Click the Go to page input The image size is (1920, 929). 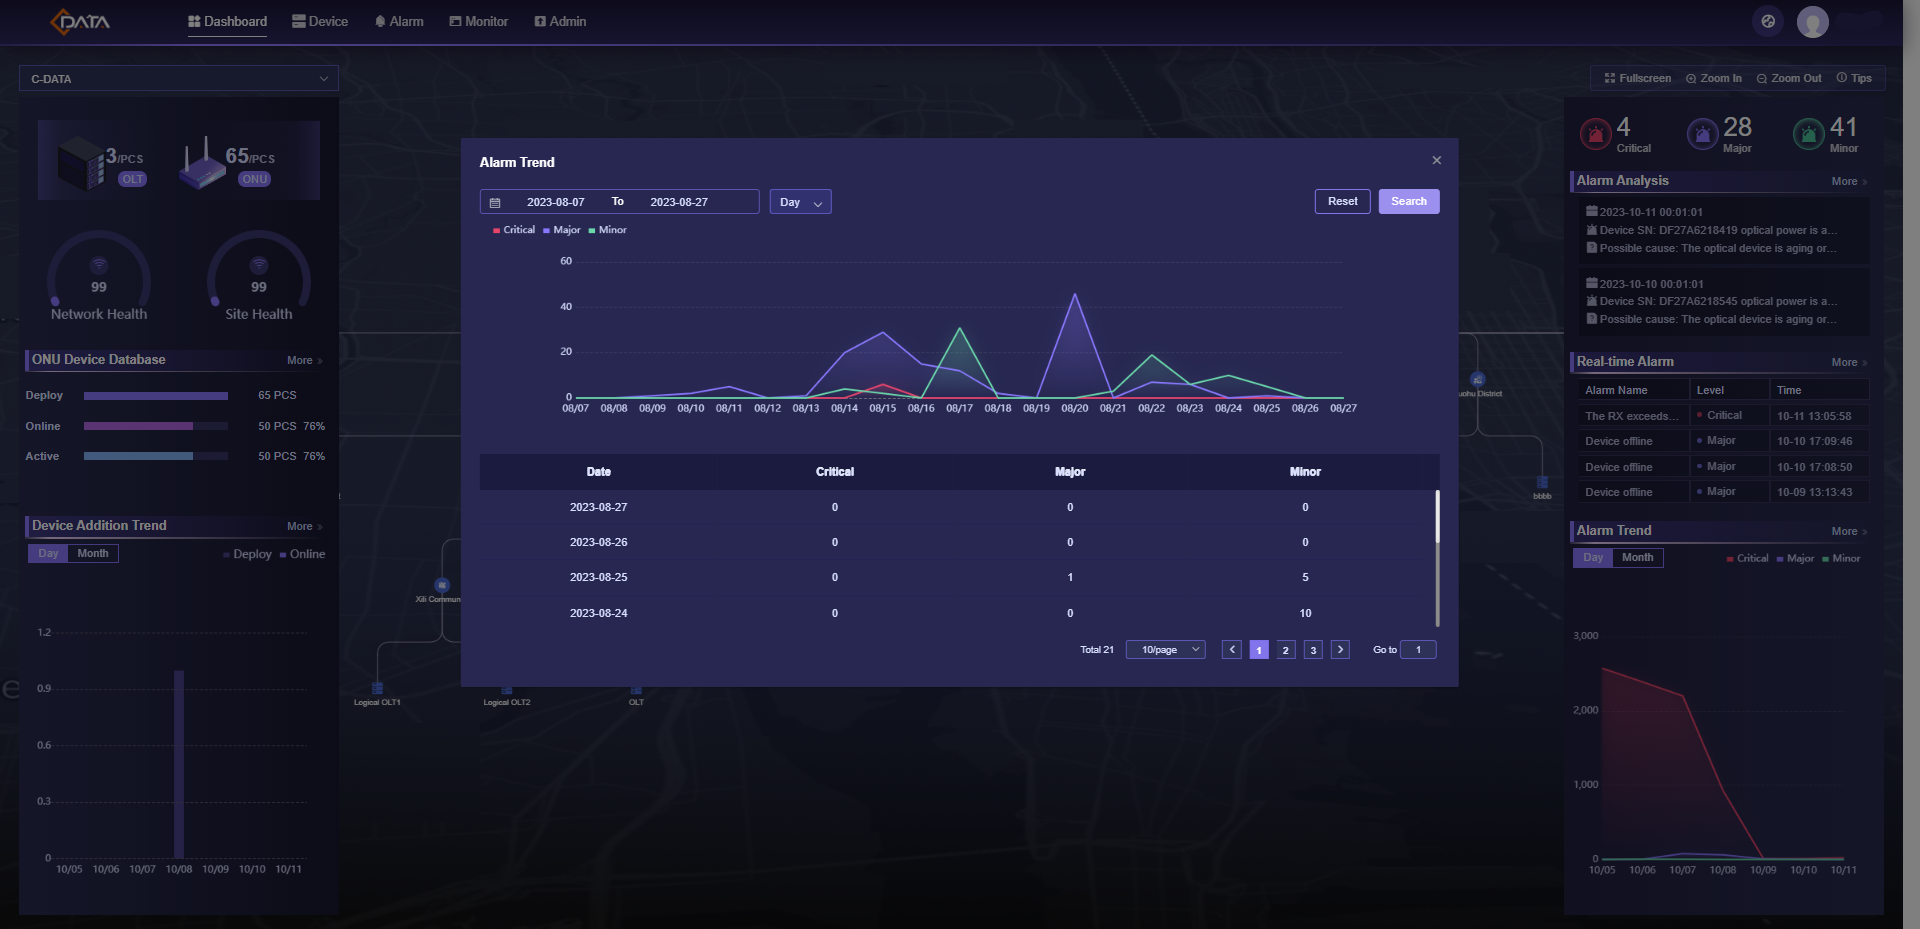click(x=1418, y=650)
